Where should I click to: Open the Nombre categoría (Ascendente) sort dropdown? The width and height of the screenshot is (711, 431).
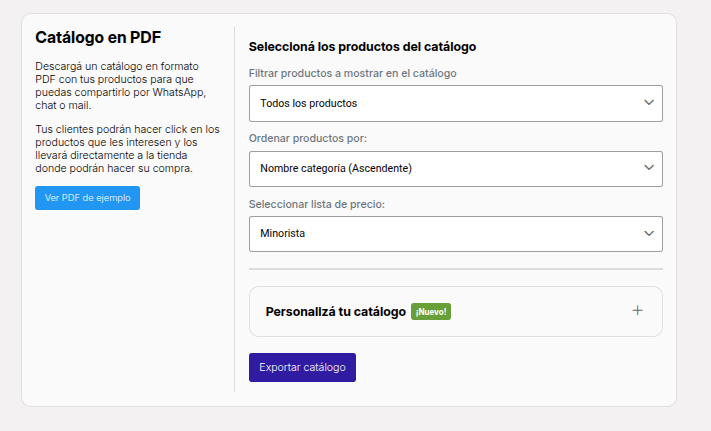coord(456,169)
